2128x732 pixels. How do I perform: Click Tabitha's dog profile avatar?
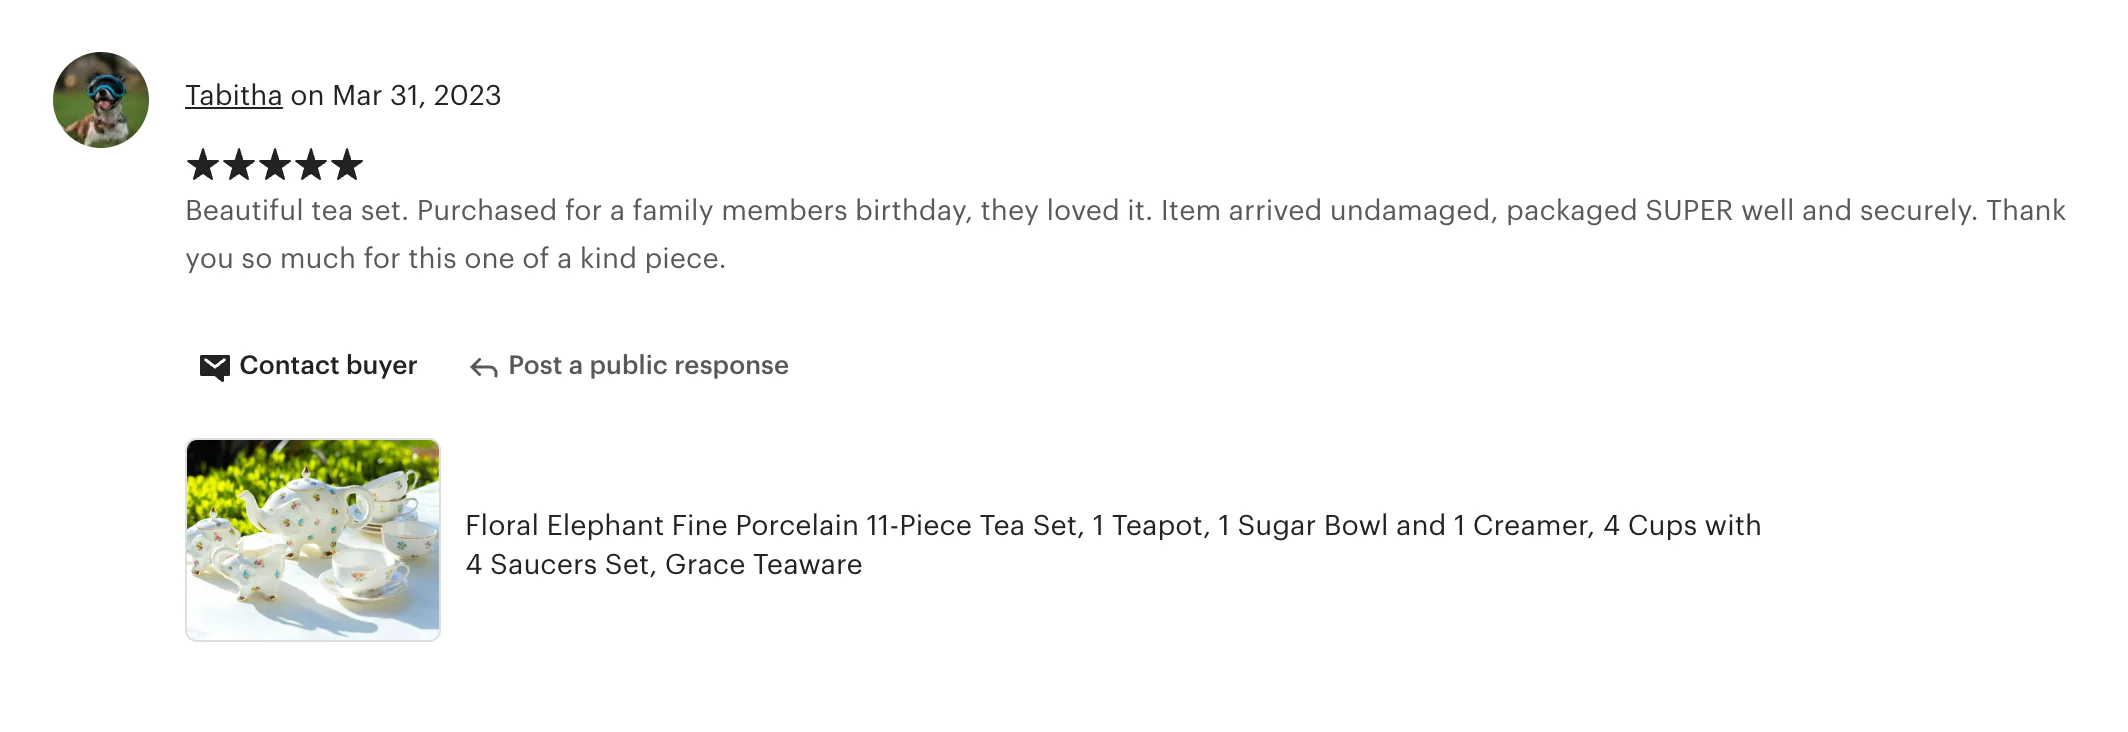click(101, 100)
